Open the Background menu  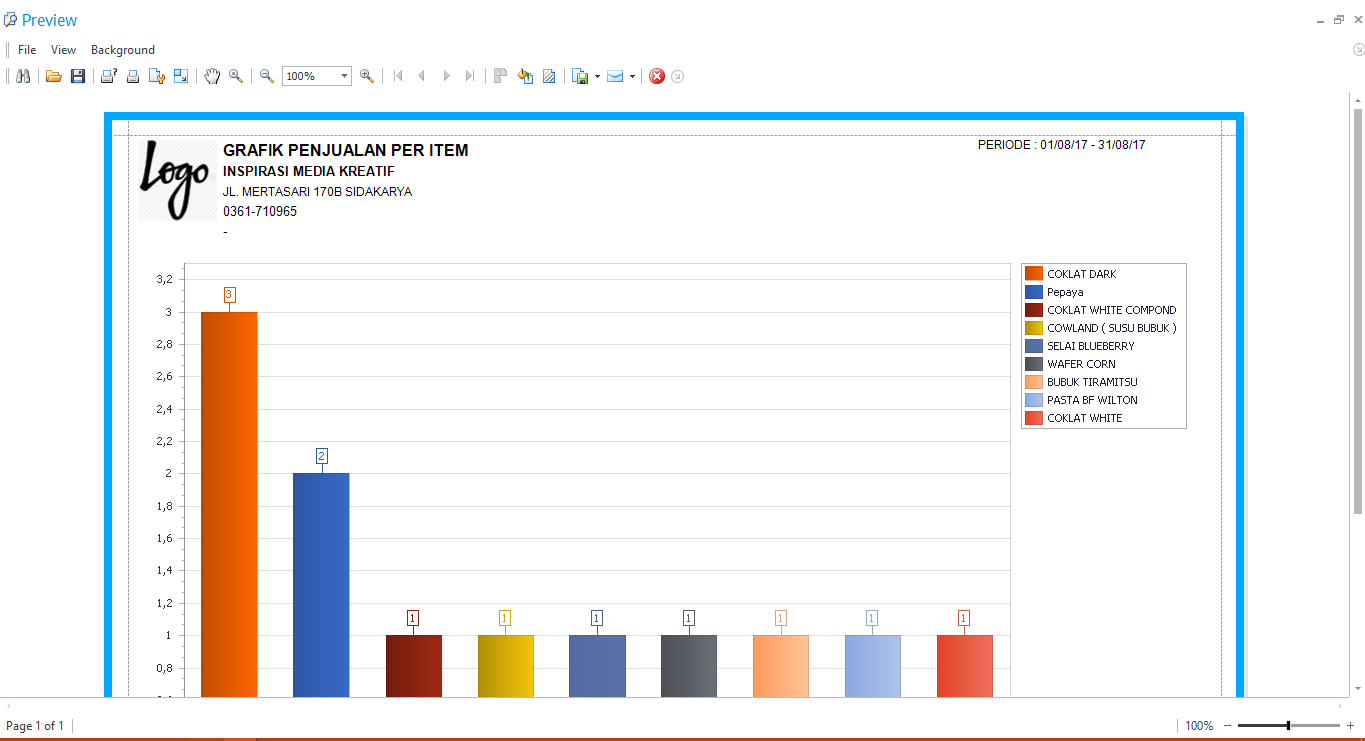[x=123, y=50]
